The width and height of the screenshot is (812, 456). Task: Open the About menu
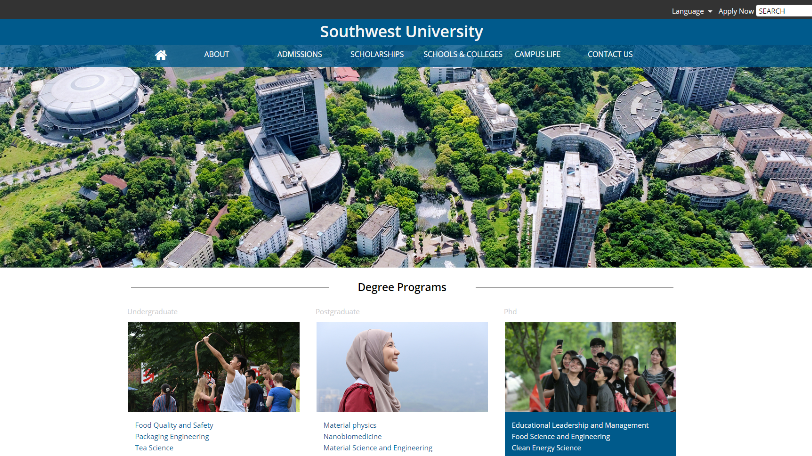[217, 55]
